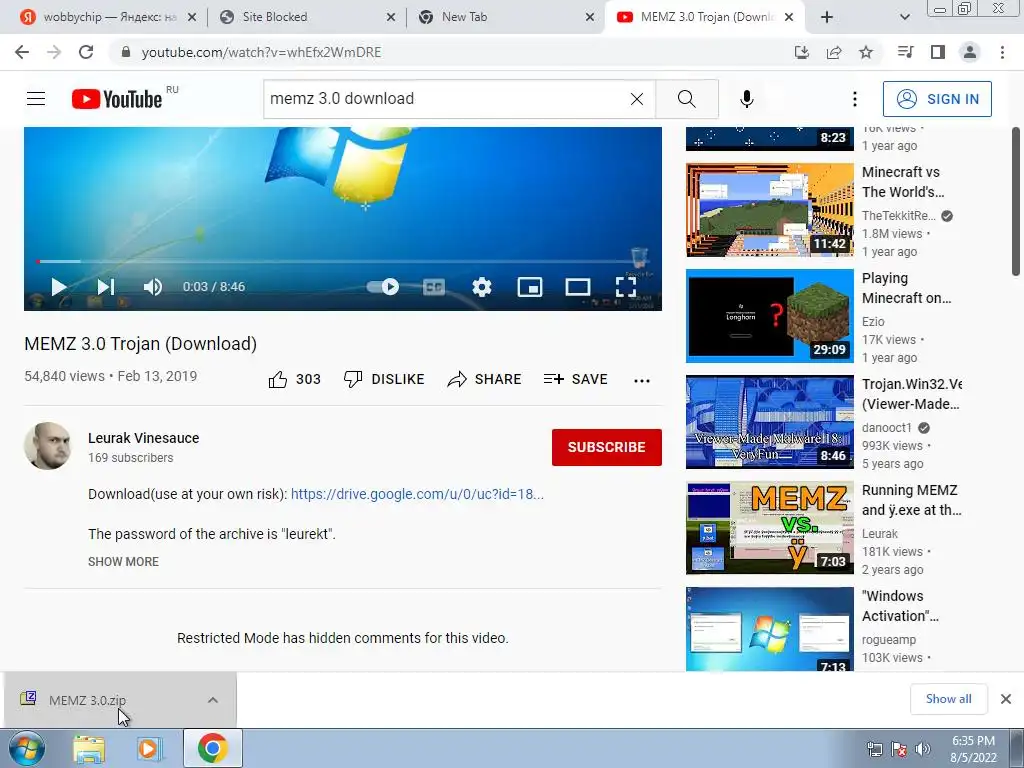The image size is (1024, 768).
Task: Open Running MEMZ and ÿ.exe video title
Action: pyautogui.click(x=910, y=500)
